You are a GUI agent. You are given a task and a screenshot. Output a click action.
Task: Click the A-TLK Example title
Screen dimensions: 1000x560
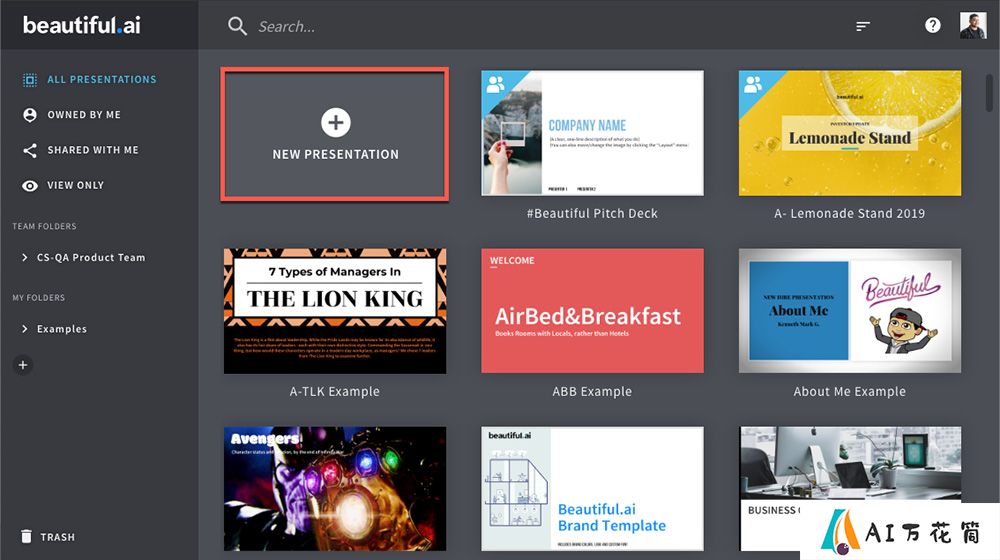335,392
